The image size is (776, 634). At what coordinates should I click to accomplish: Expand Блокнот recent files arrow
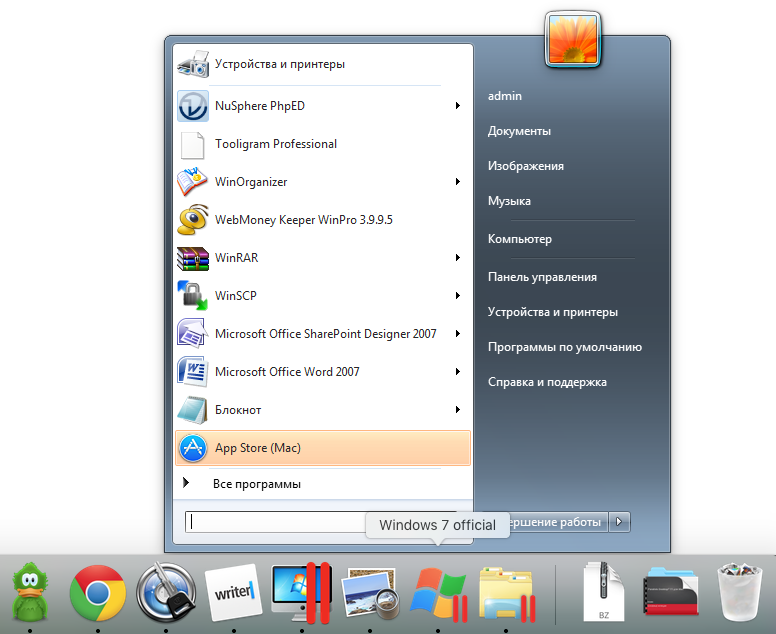(458, 409)
